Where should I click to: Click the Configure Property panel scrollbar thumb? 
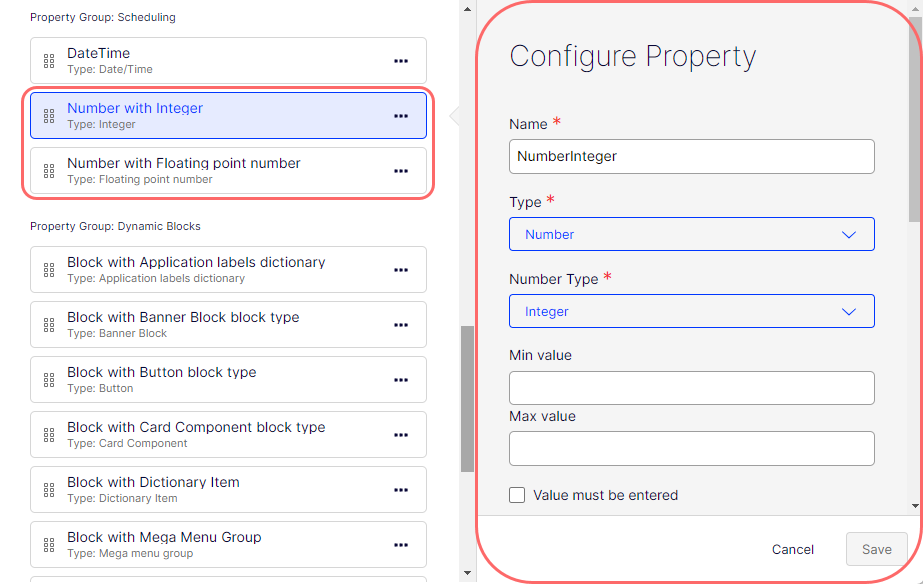coord(915,120)
